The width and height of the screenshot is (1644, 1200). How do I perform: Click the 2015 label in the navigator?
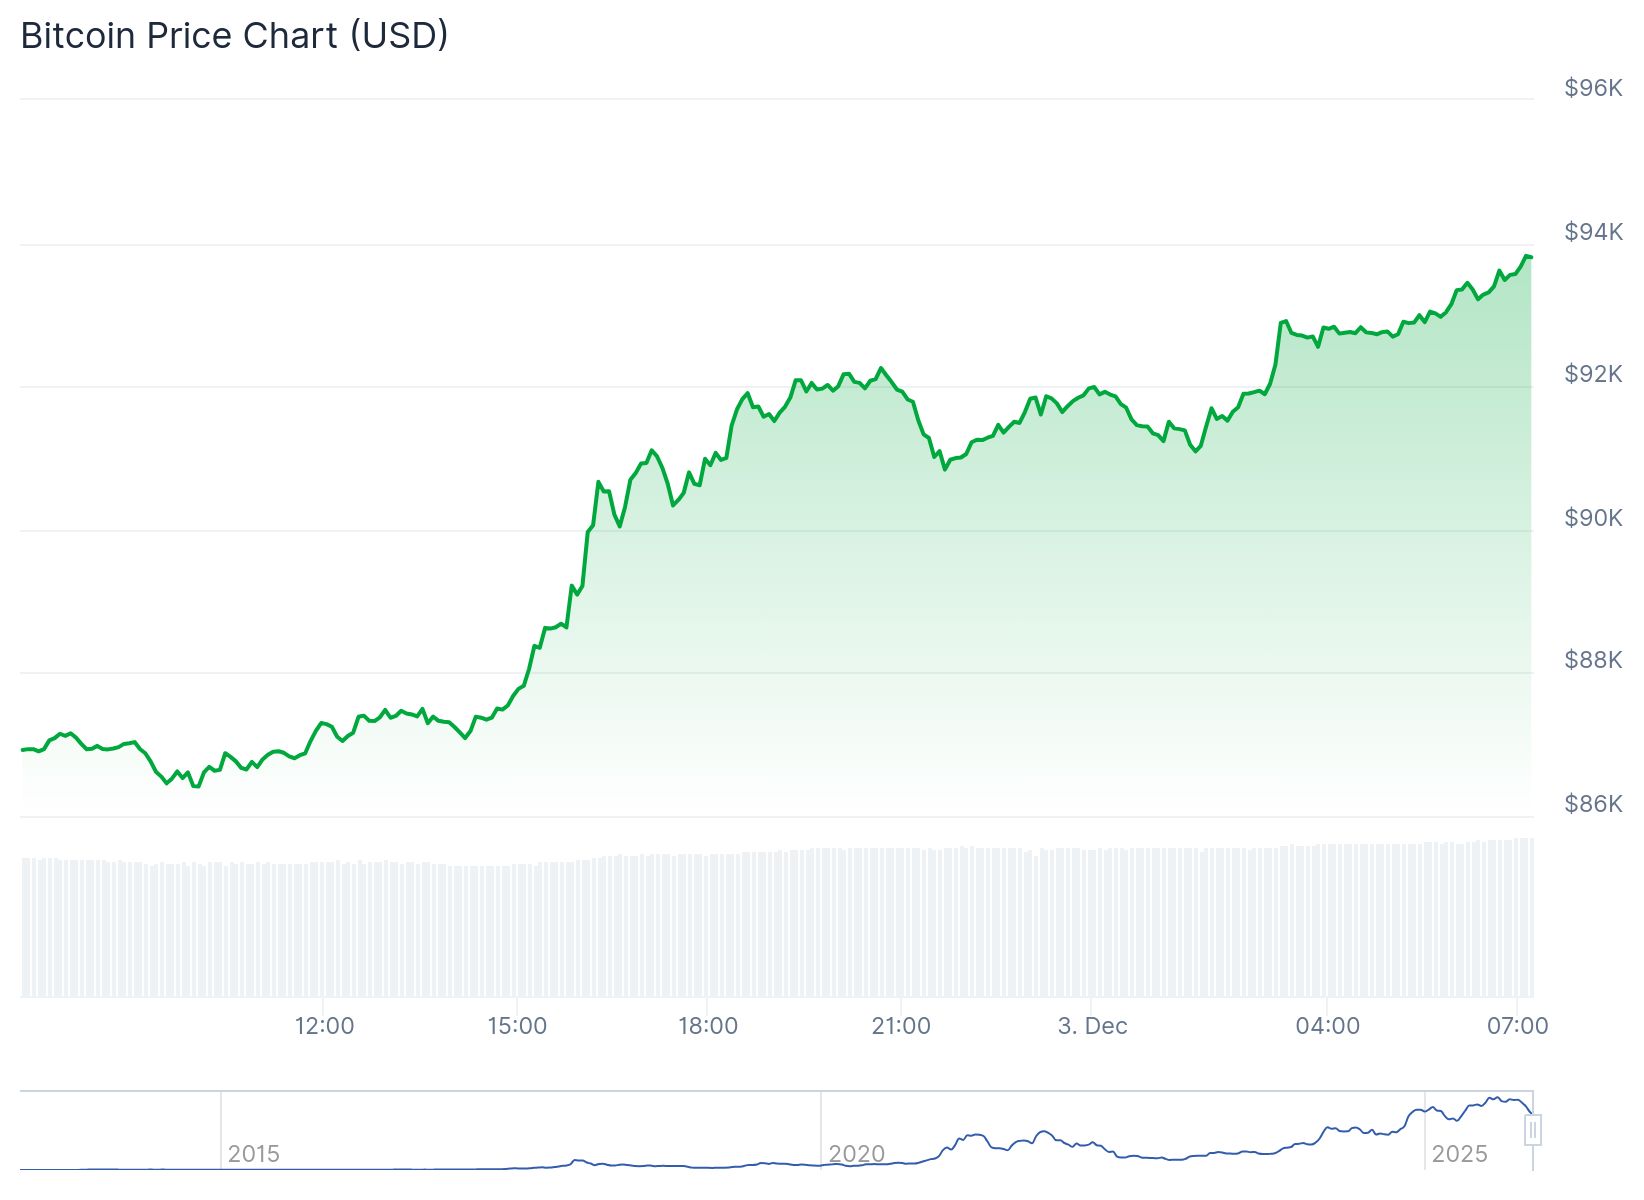[254, 1154]
